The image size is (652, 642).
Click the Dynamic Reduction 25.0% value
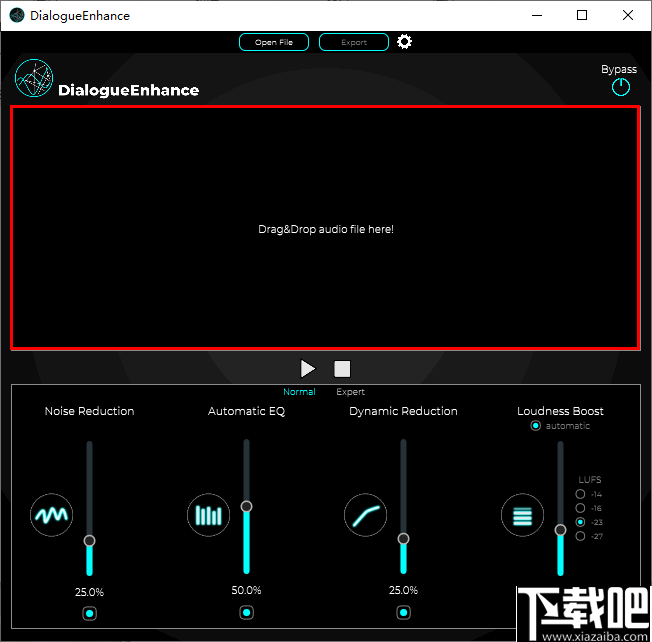[x=403, y=590]
